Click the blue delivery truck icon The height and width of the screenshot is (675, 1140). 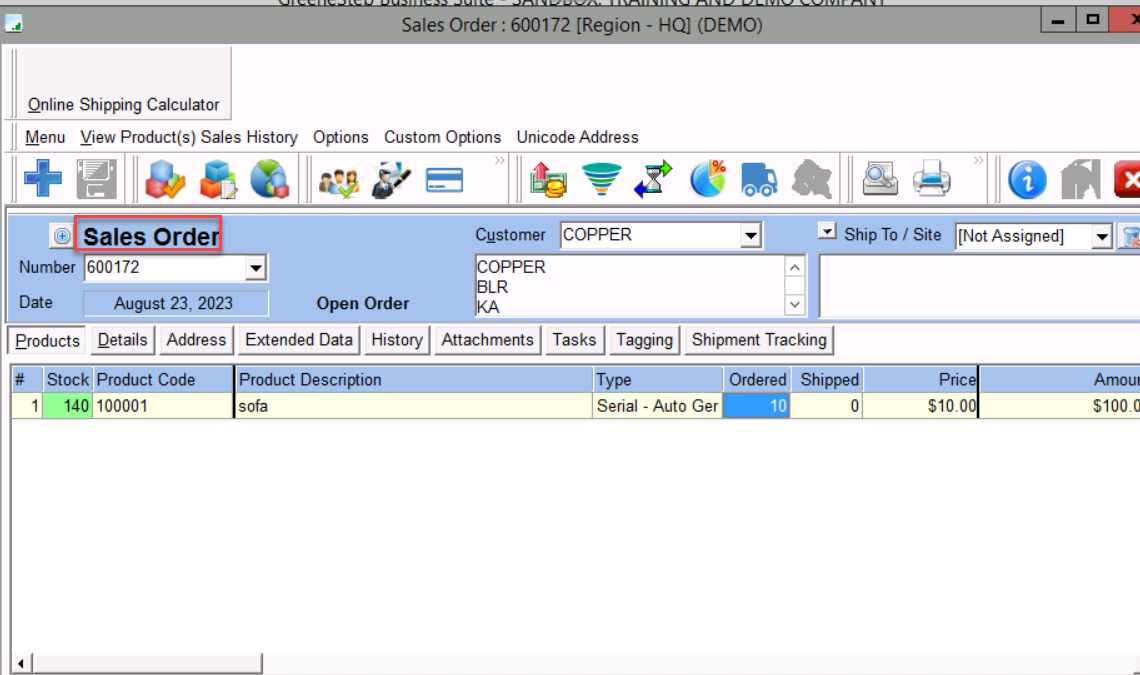[x=759, y=181]
